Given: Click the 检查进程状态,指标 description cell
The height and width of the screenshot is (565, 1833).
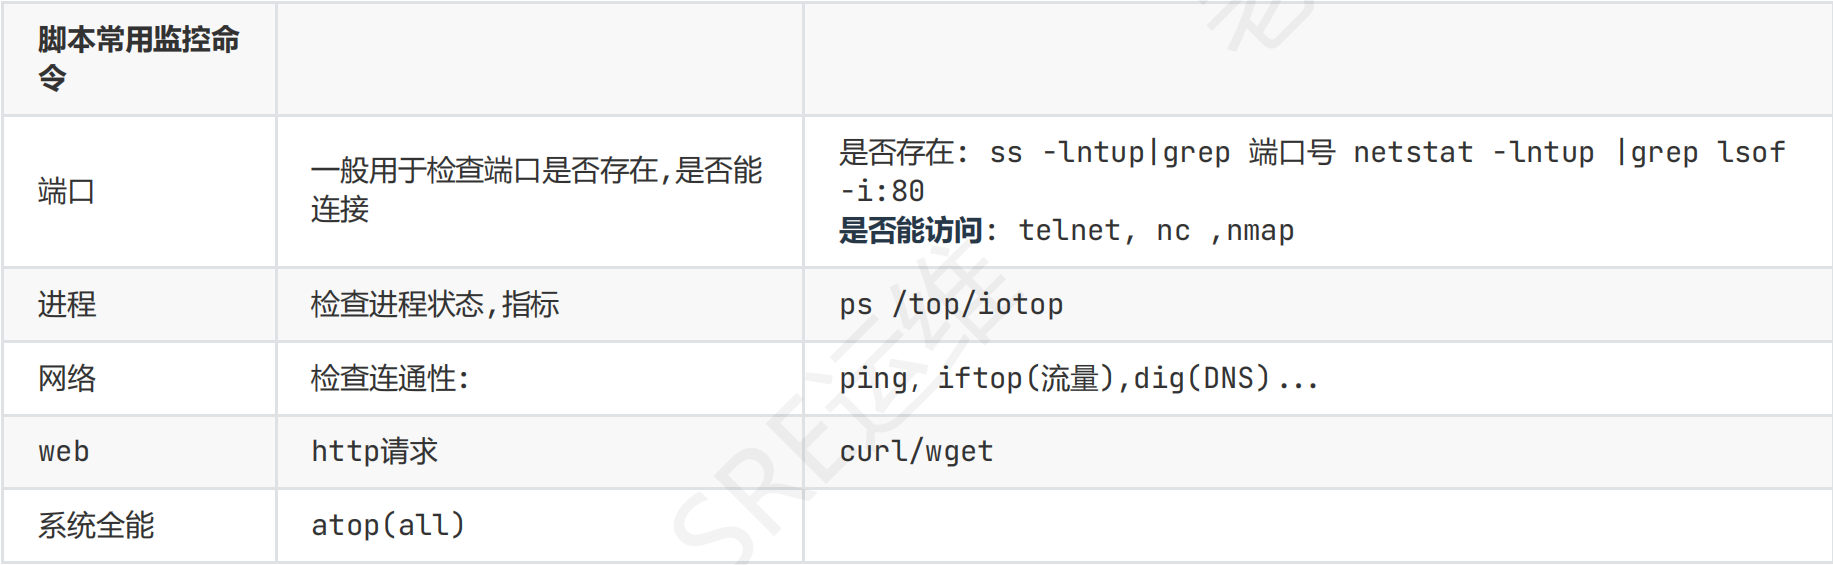Looking at the screenshot, I should coord(540,304).
